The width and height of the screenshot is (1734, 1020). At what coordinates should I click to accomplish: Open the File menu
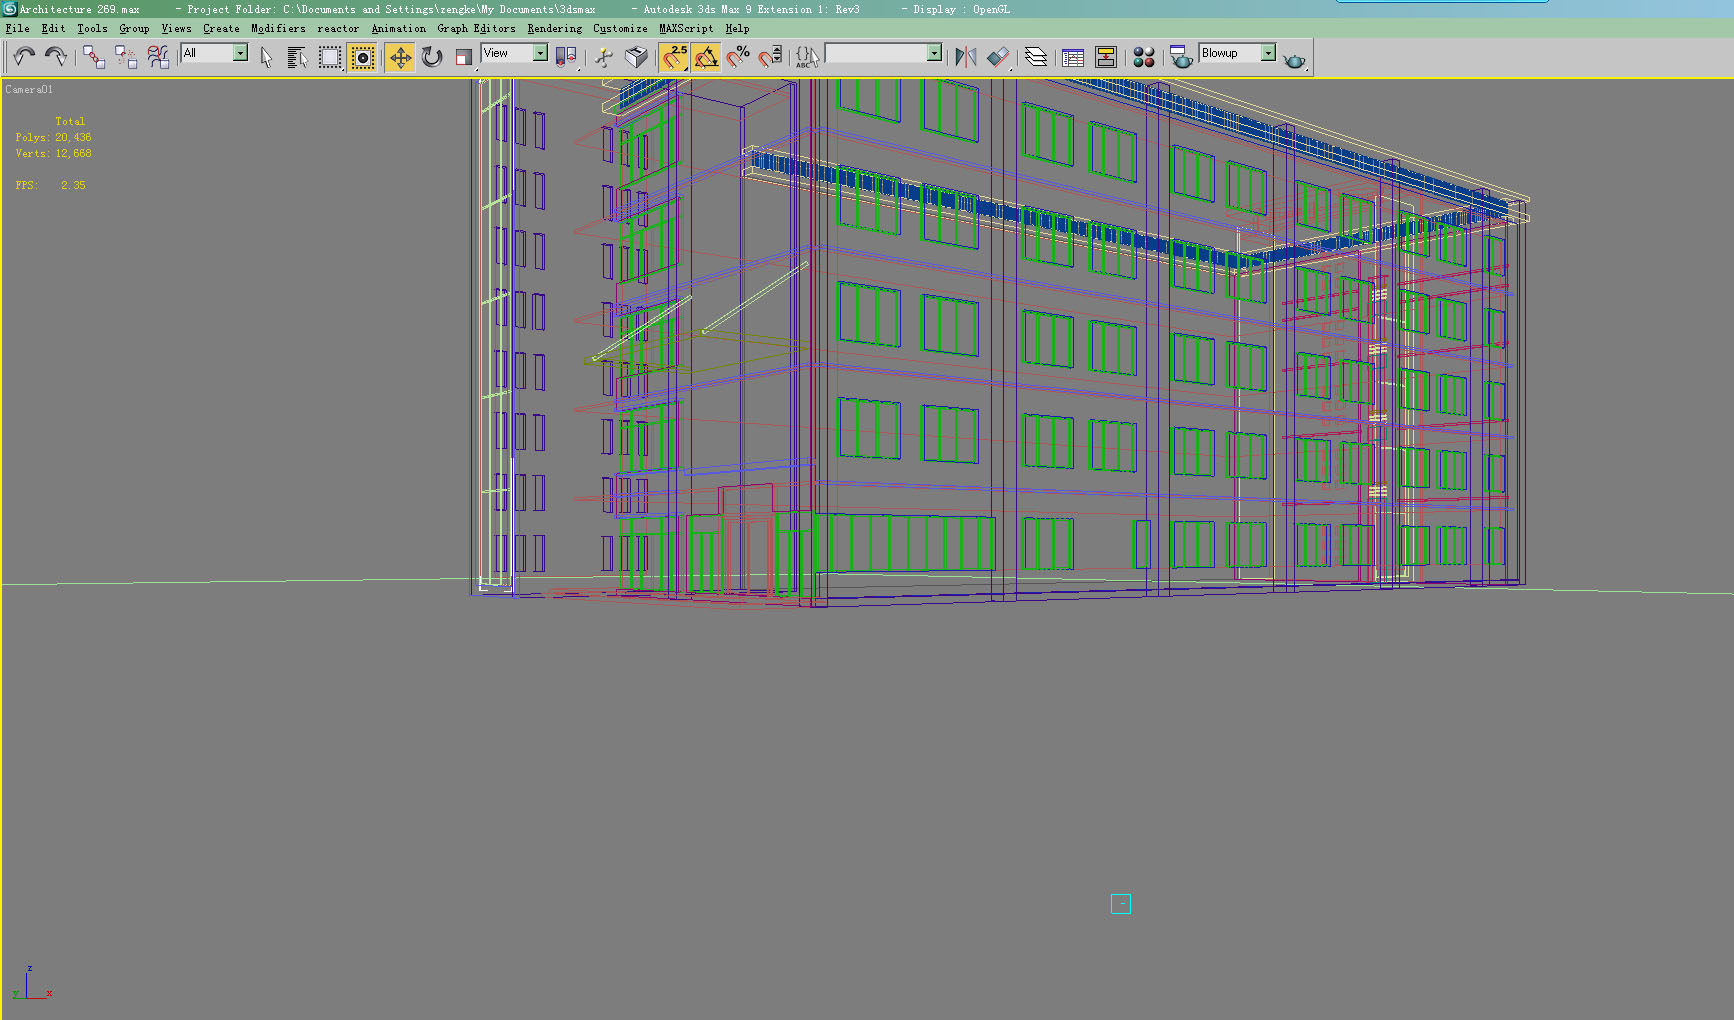[17, 28]
